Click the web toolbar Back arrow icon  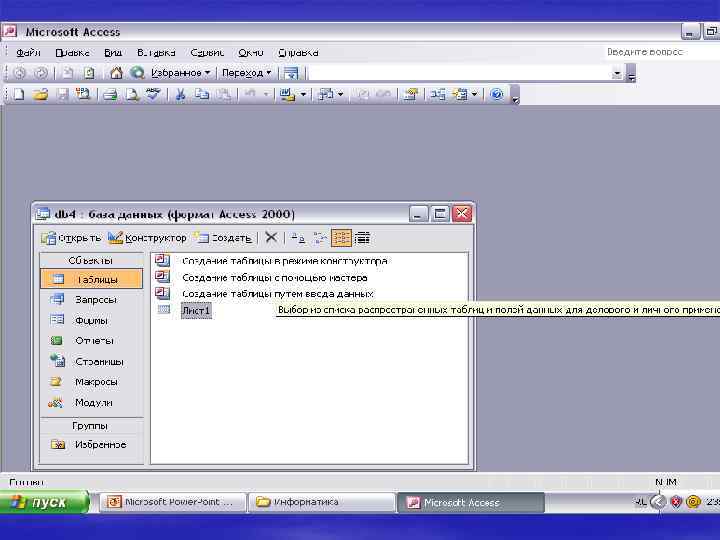tap(19, 73)
